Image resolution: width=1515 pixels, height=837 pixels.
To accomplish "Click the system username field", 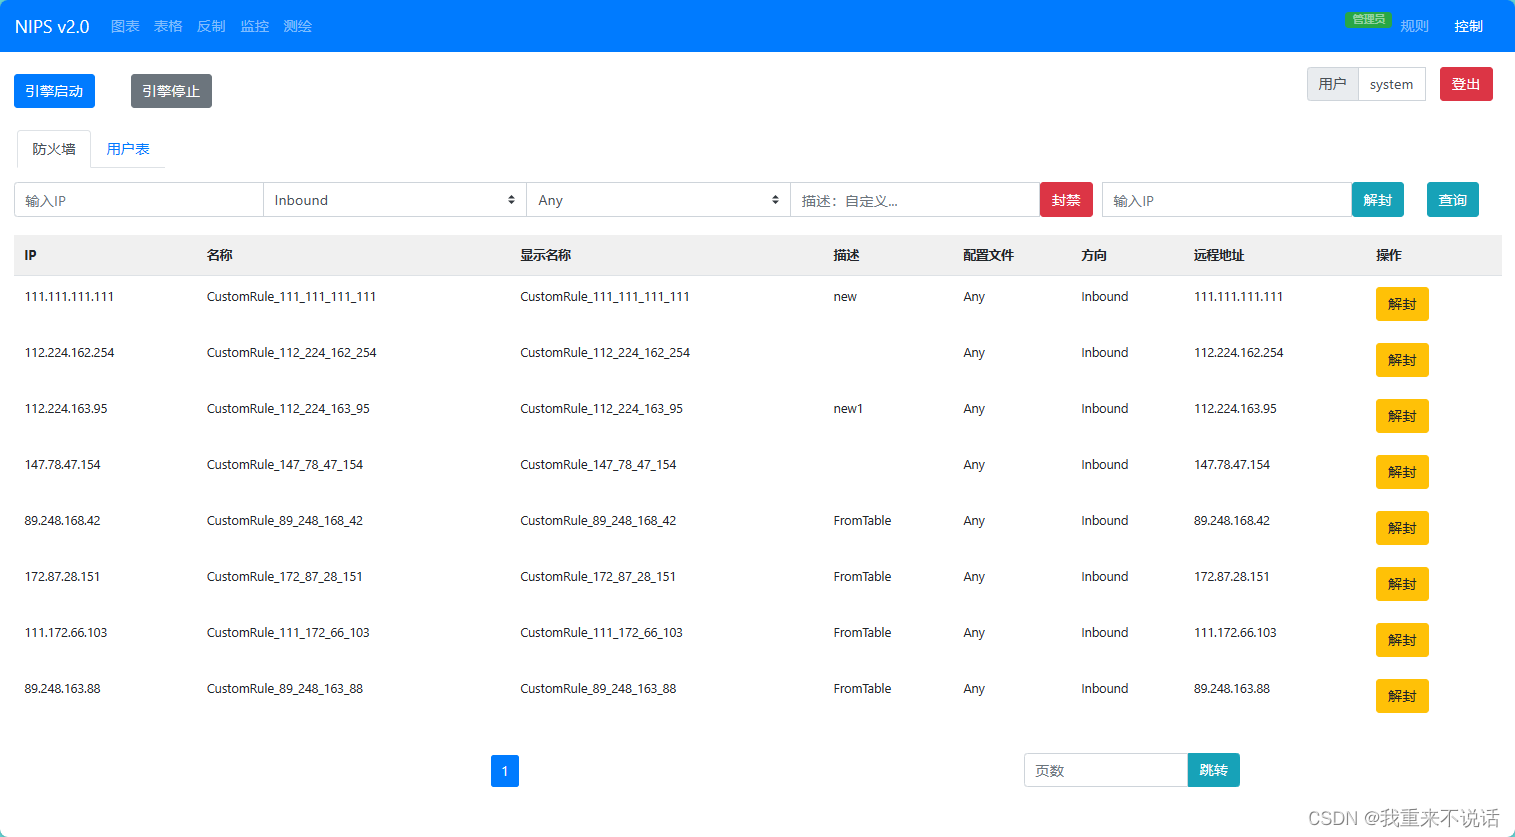I will (x=1392, y=84).
